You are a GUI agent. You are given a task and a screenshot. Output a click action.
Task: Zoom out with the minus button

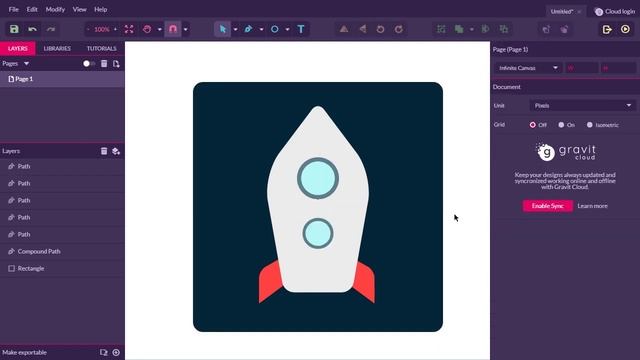88,29
